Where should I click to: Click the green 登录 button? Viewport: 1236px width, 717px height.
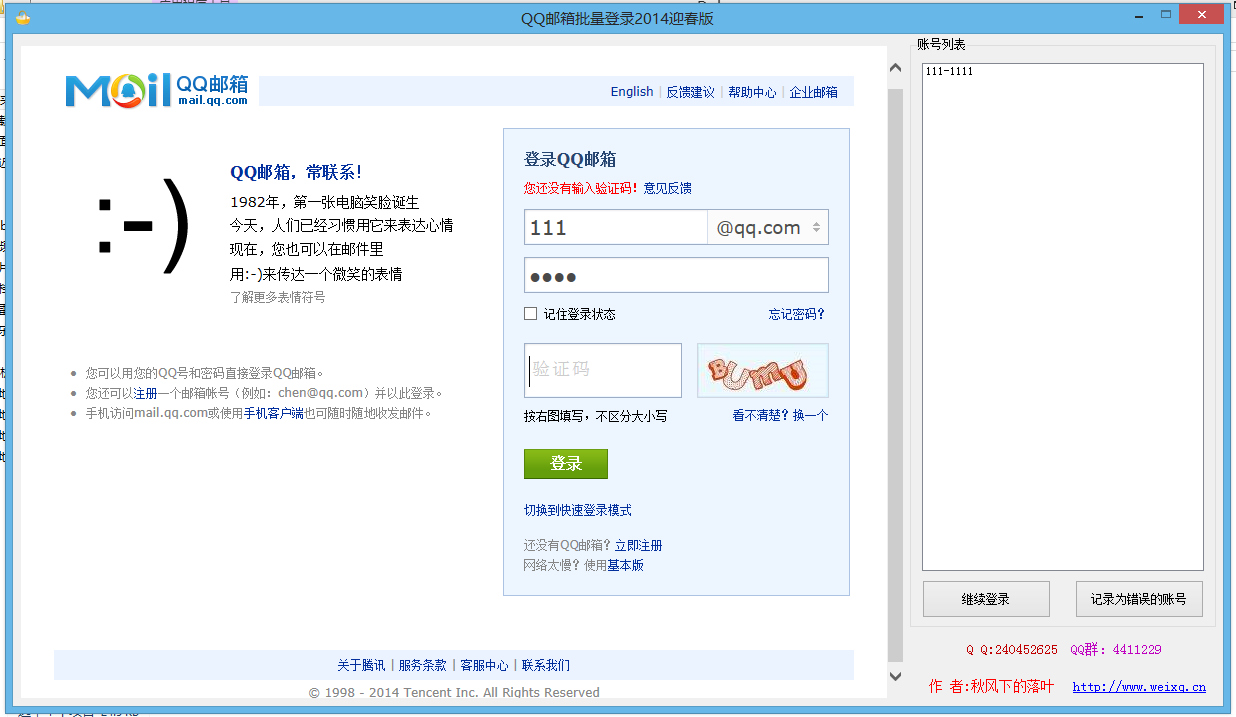coord(566,464)
